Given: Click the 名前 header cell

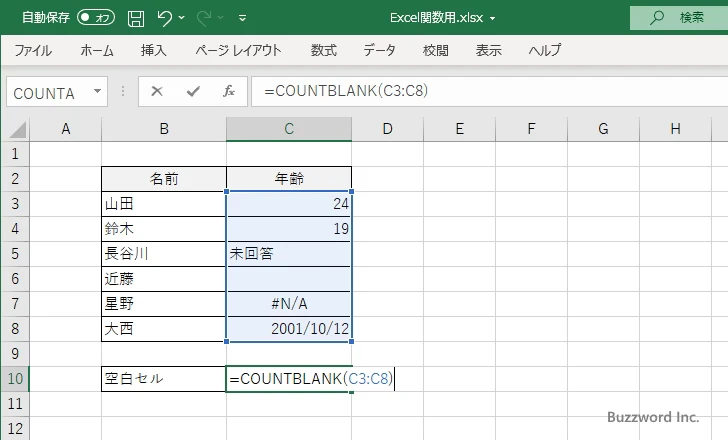Looking at the screenshot, I should (x=164, y=179).
